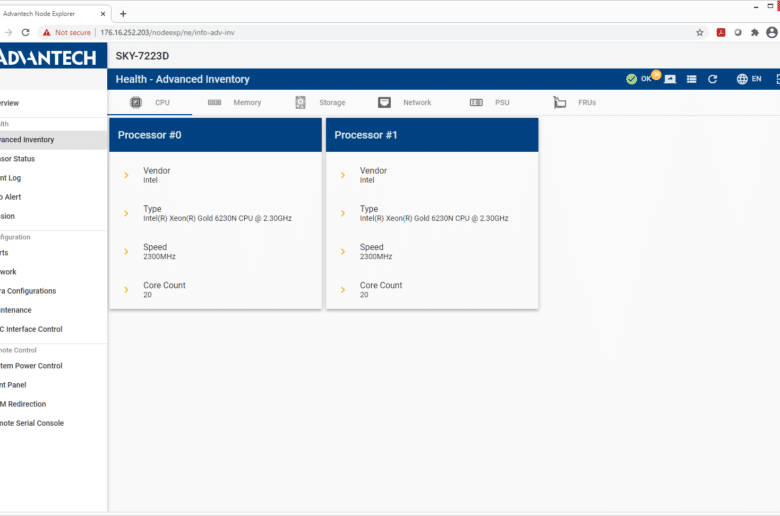
Task: Select Advanced Inventory in the sidebar
Action: (53, 140)
